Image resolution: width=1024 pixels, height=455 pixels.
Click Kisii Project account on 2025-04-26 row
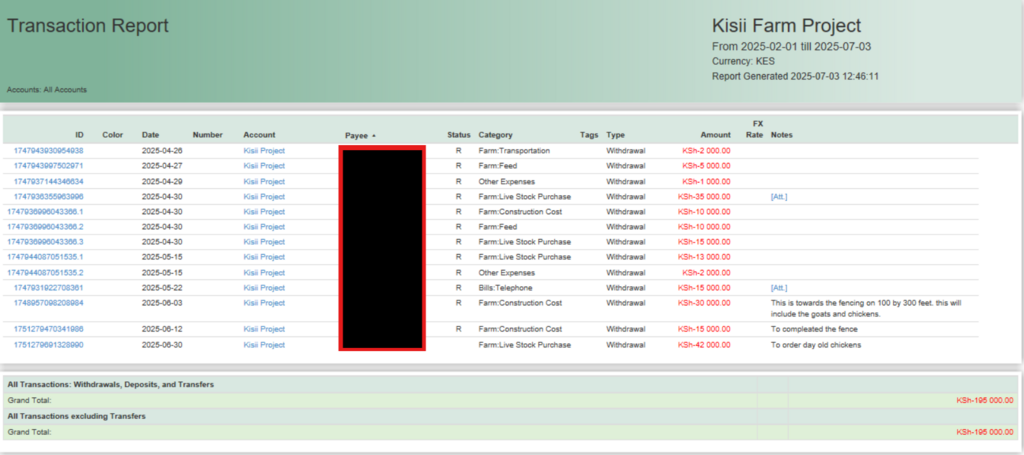(x=264, y=151)
